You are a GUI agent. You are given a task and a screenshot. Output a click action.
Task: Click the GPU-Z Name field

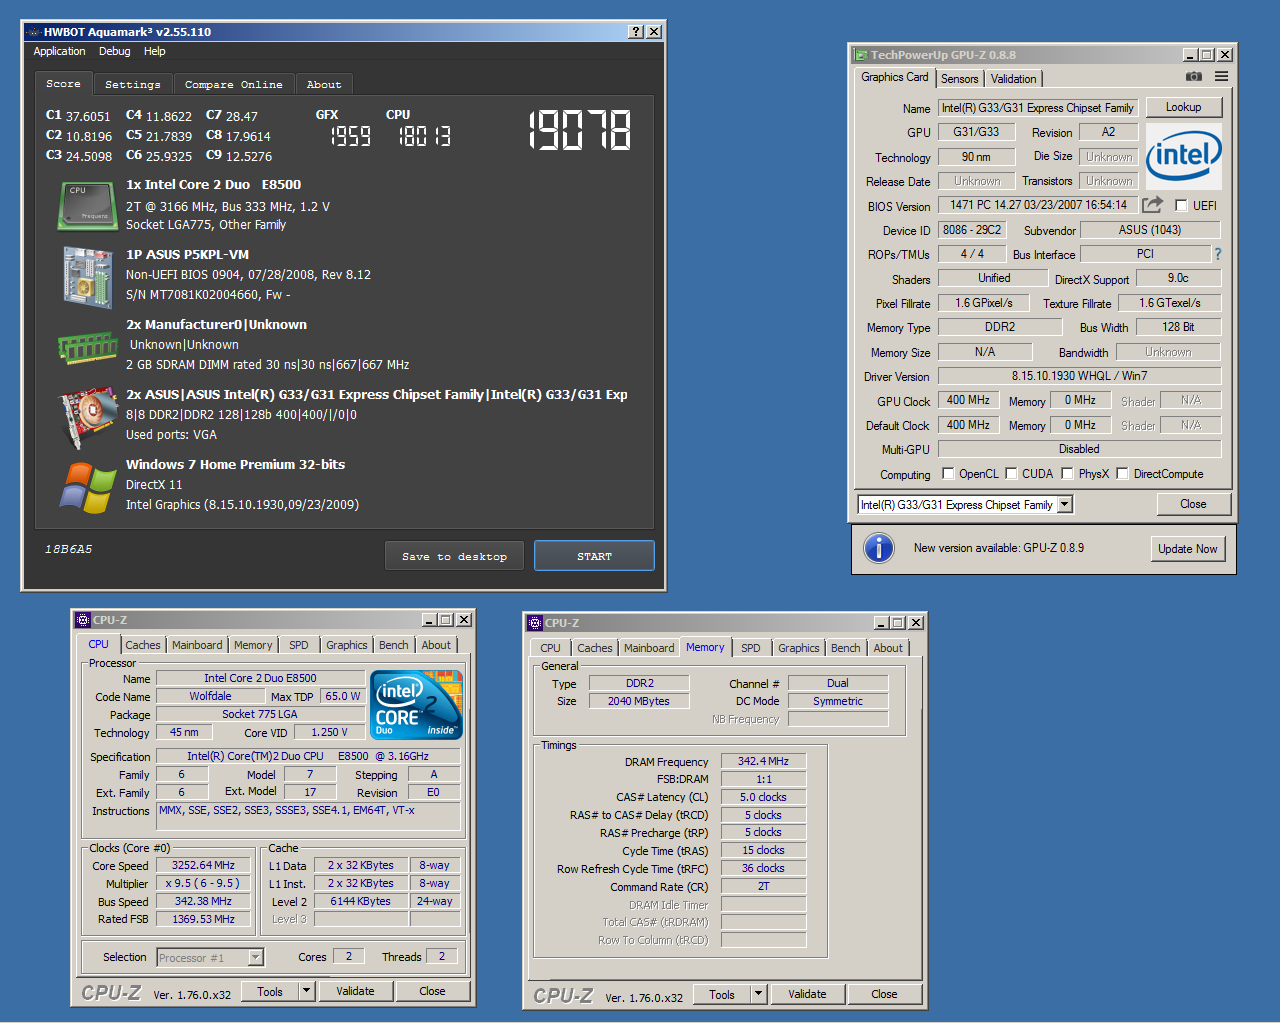[1038, 108]
